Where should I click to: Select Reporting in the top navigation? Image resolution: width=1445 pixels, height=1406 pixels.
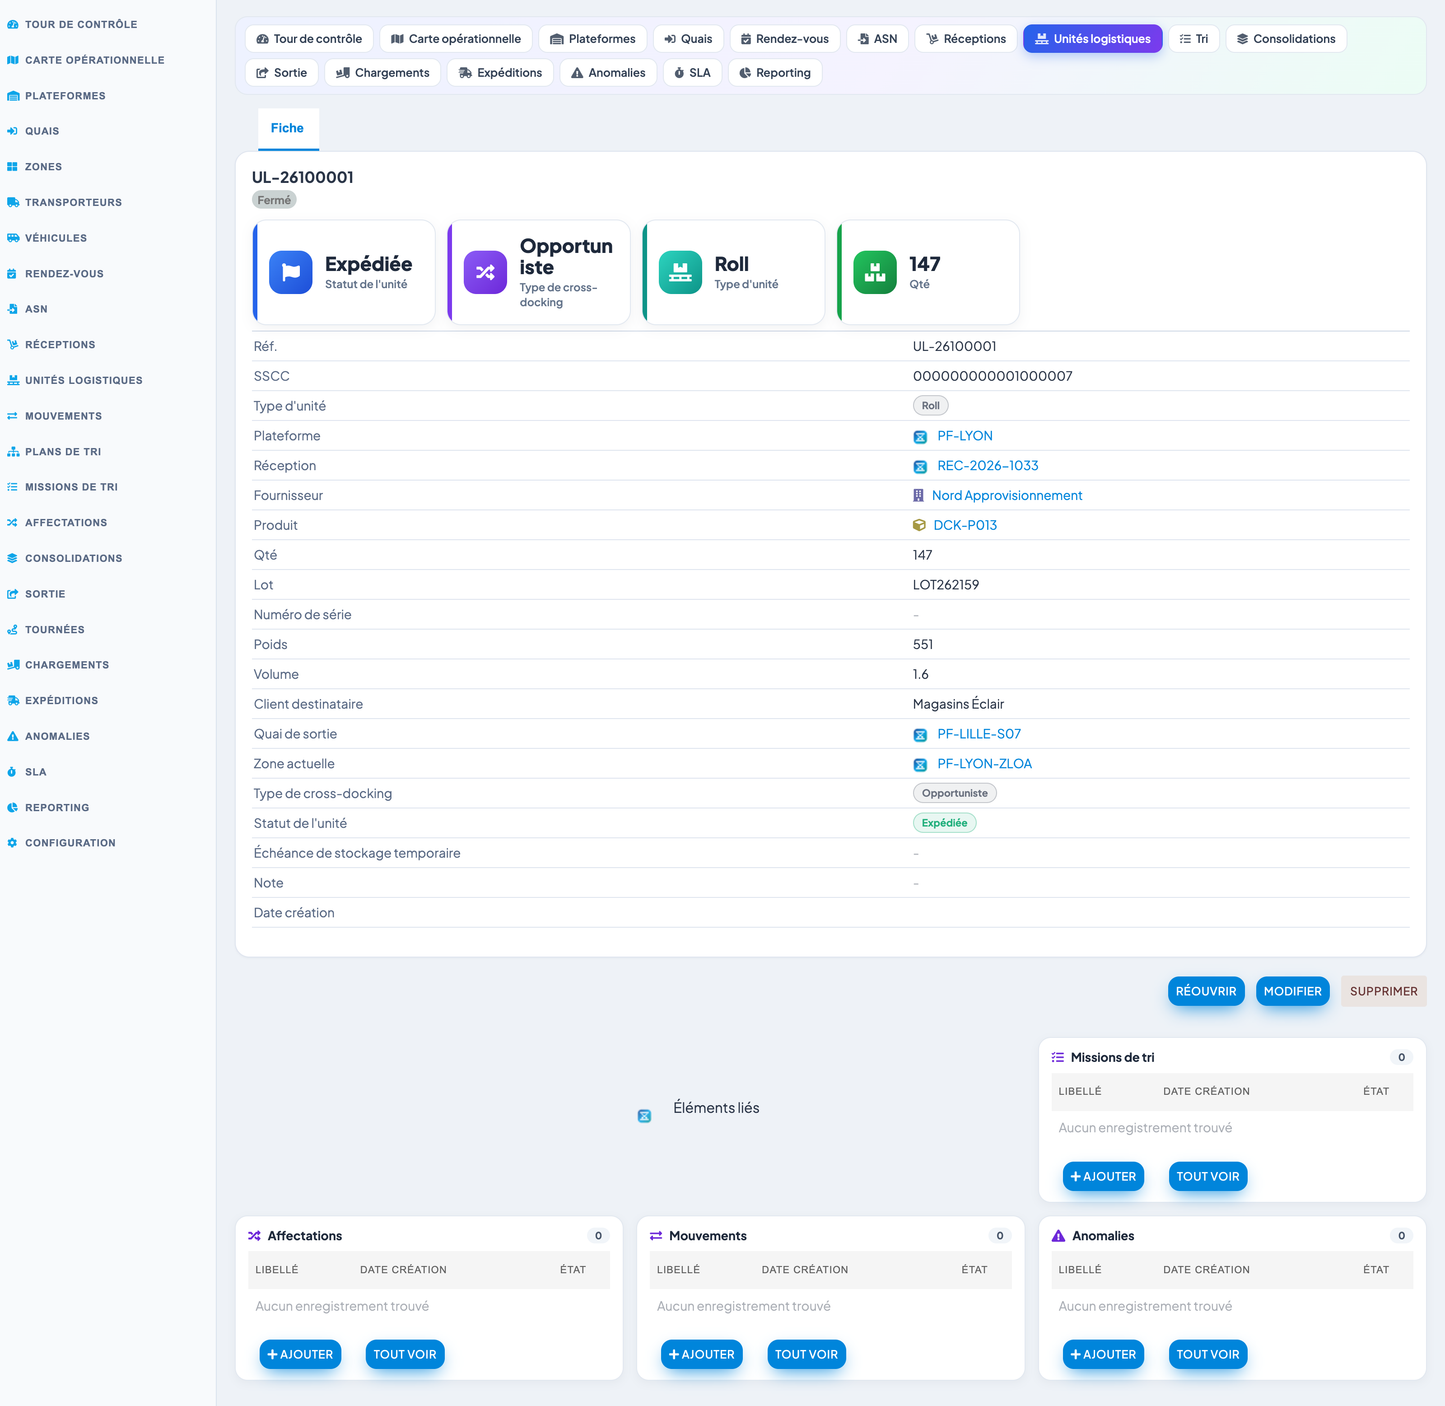[x=775, y=73]
